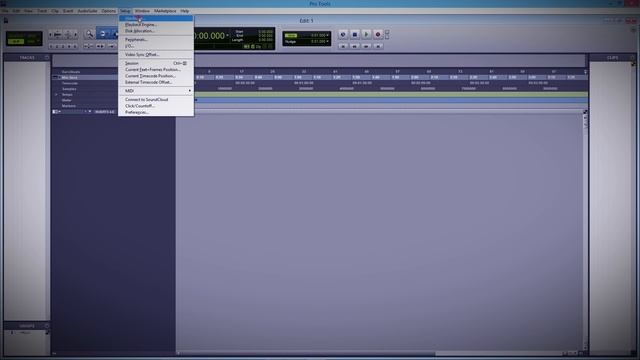The height and width of the screenshot is (360, 640).
Task: Open the Nudge value dropdown
Action: click(x=327, y=42)
